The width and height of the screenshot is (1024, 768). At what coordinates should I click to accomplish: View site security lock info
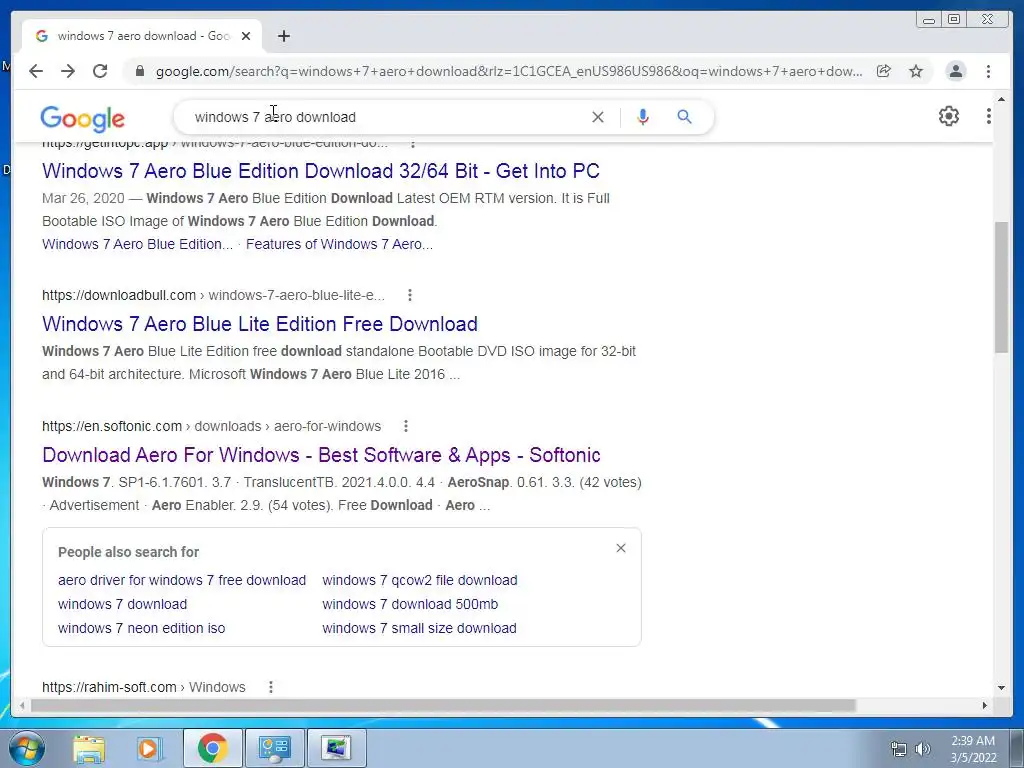pos(139,71)
